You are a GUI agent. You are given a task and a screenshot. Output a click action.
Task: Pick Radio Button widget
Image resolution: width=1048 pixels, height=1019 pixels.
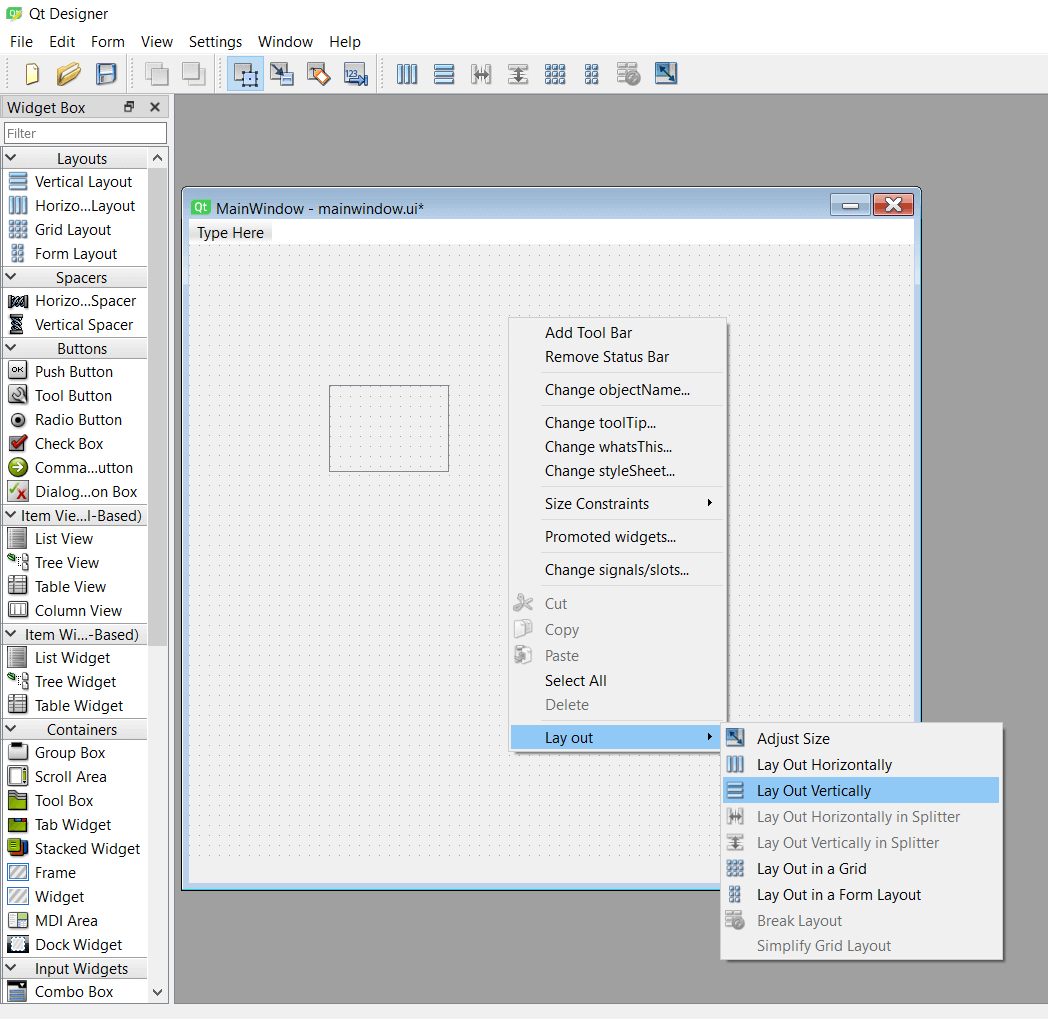[75, 420]
